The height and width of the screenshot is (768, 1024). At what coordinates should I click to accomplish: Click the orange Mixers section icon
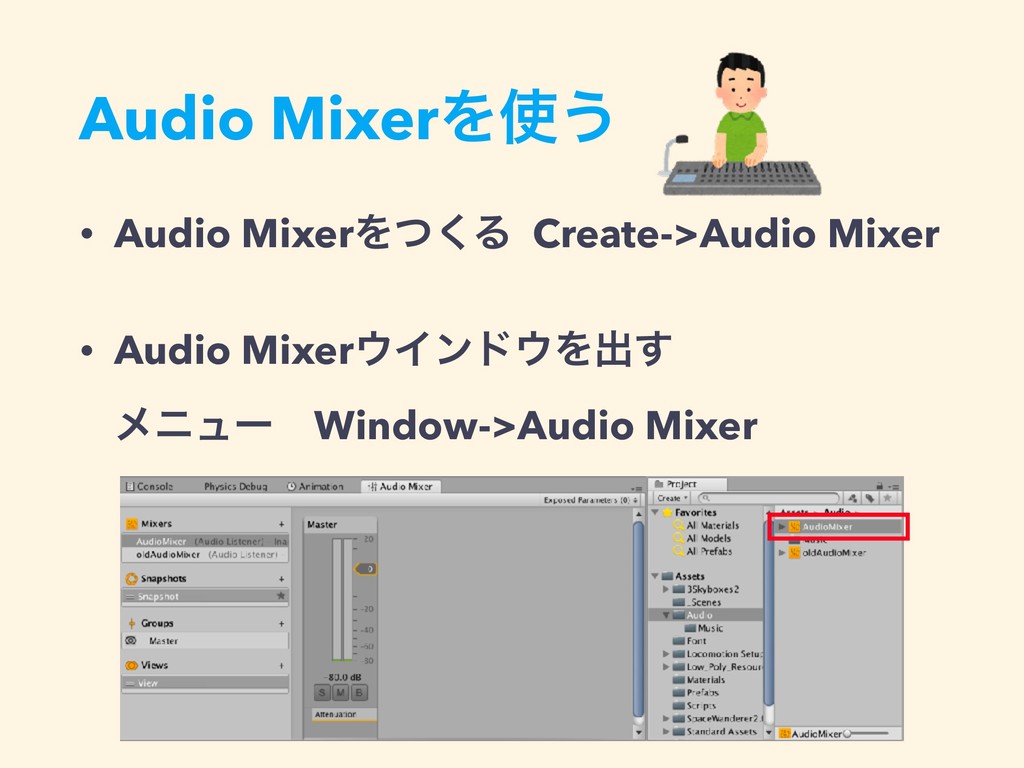pos(131,524)
